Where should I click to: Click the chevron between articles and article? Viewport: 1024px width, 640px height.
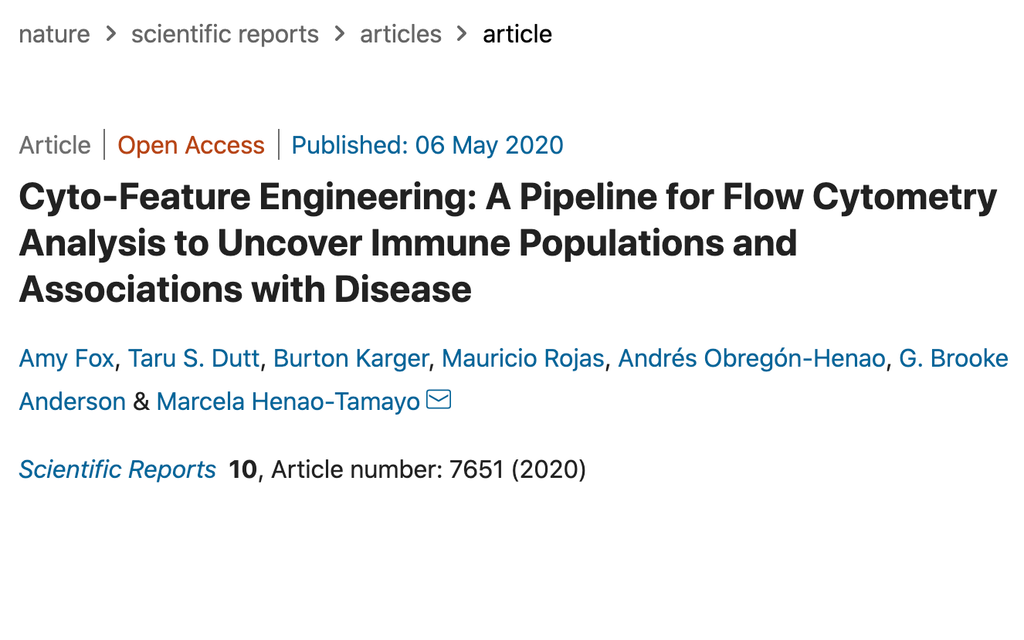[461, 34]
